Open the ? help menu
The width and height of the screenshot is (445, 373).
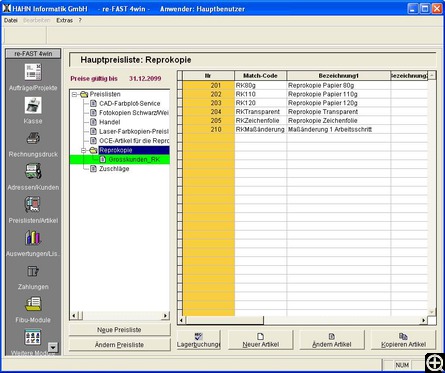[80, 21]
